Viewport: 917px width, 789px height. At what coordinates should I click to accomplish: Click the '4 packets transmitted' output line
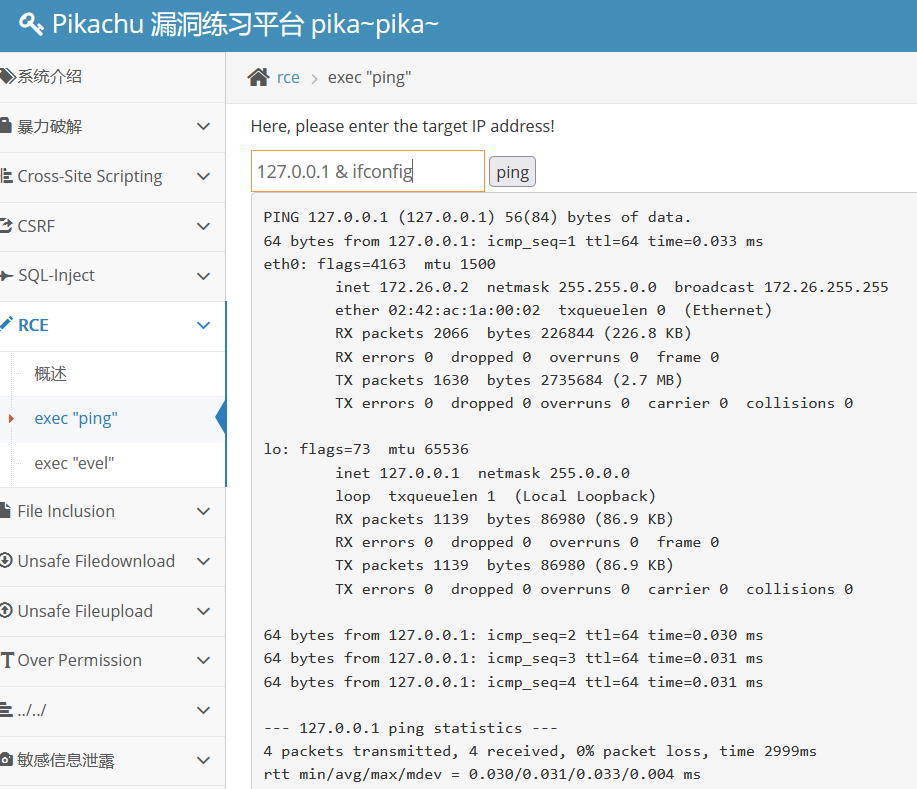(x=540, y=751)
